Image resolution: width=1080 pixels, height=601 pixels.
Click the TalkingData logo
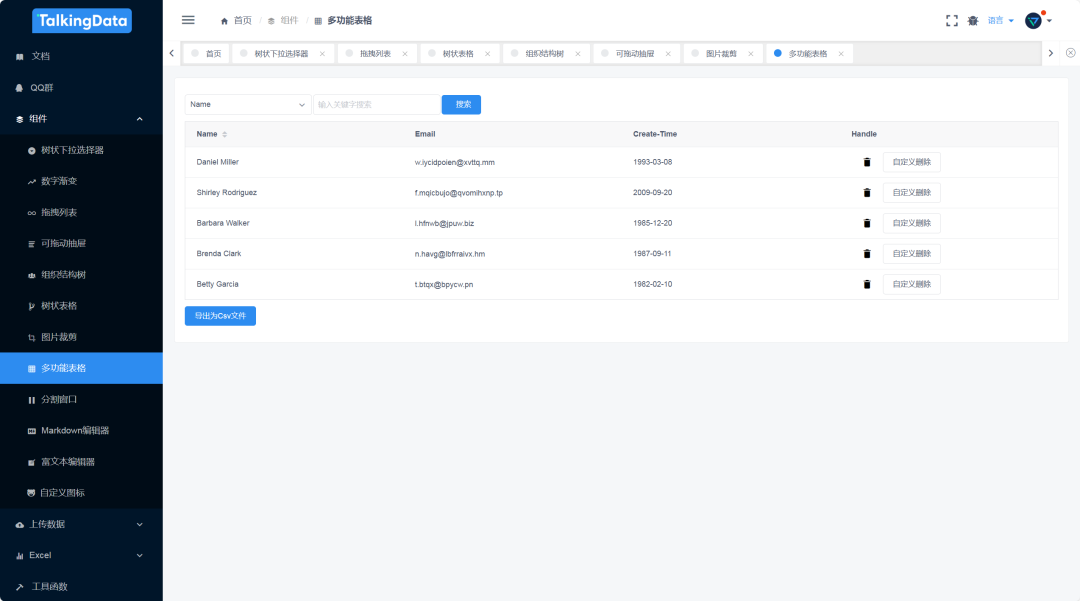point(82,21)
